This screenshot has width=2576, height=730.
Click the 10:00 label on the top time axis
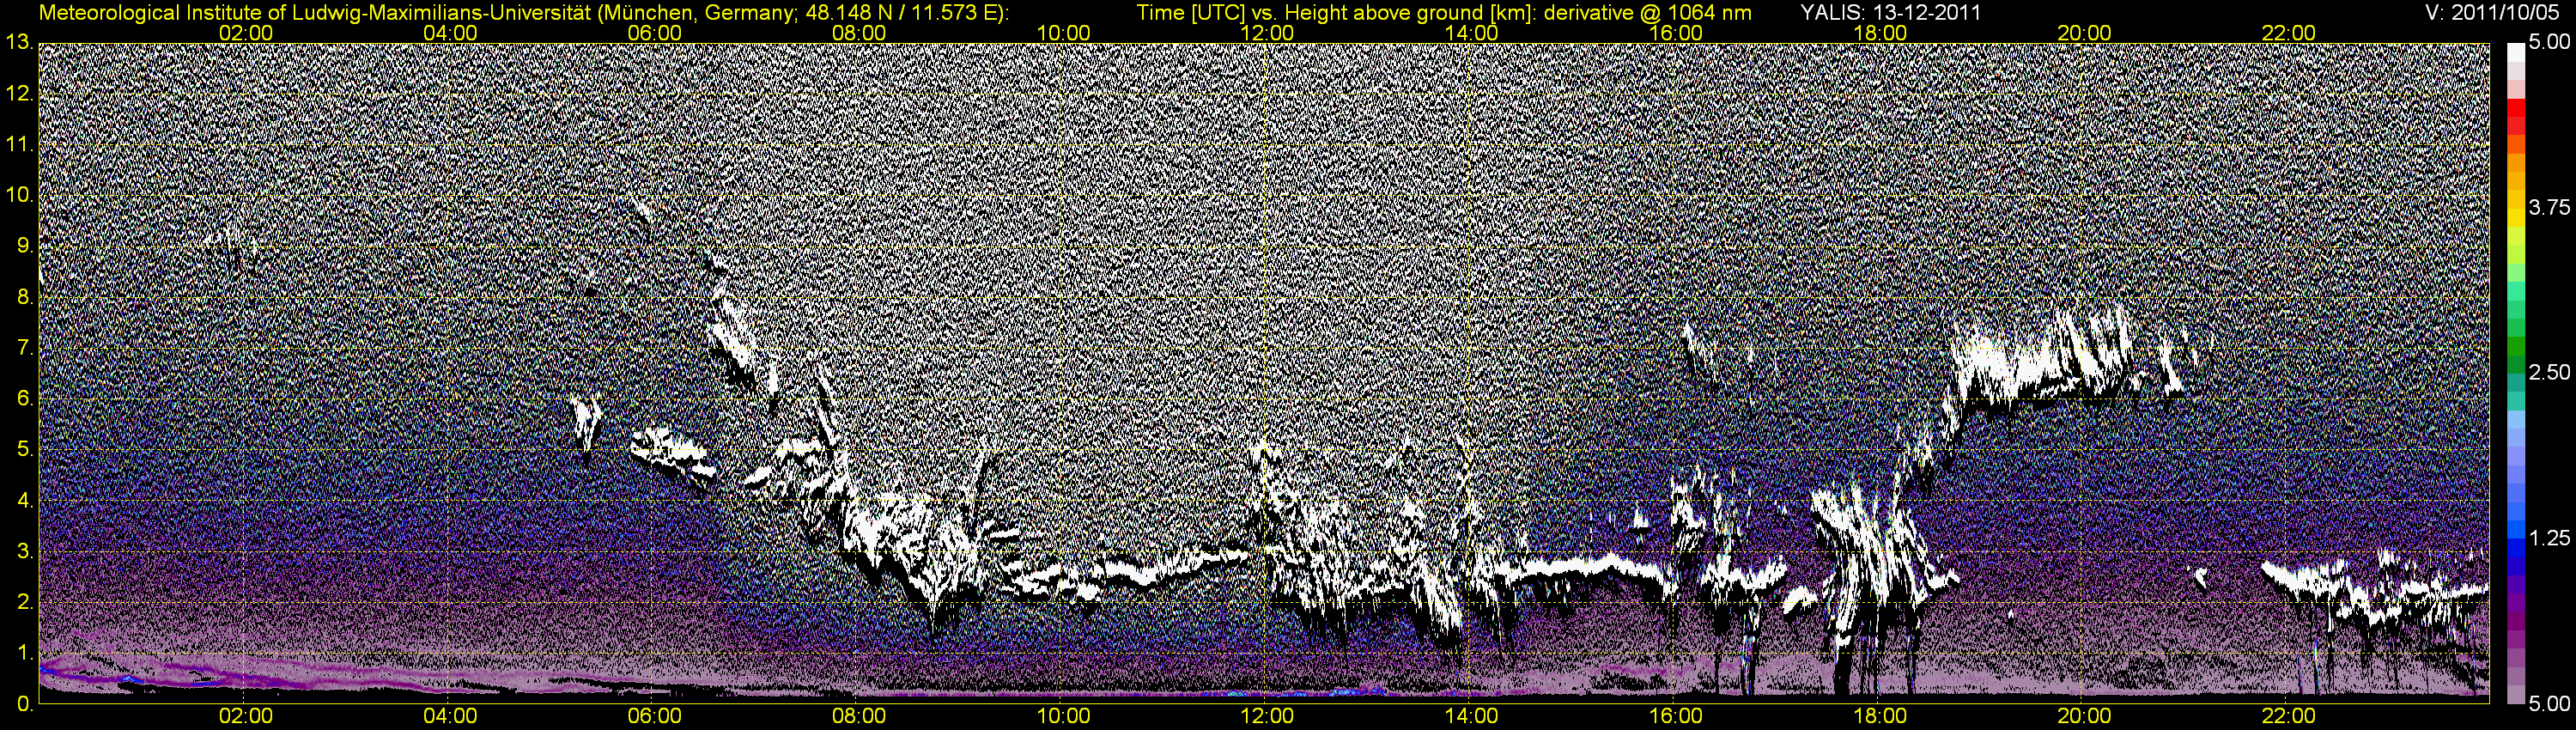pos(1063,33)
